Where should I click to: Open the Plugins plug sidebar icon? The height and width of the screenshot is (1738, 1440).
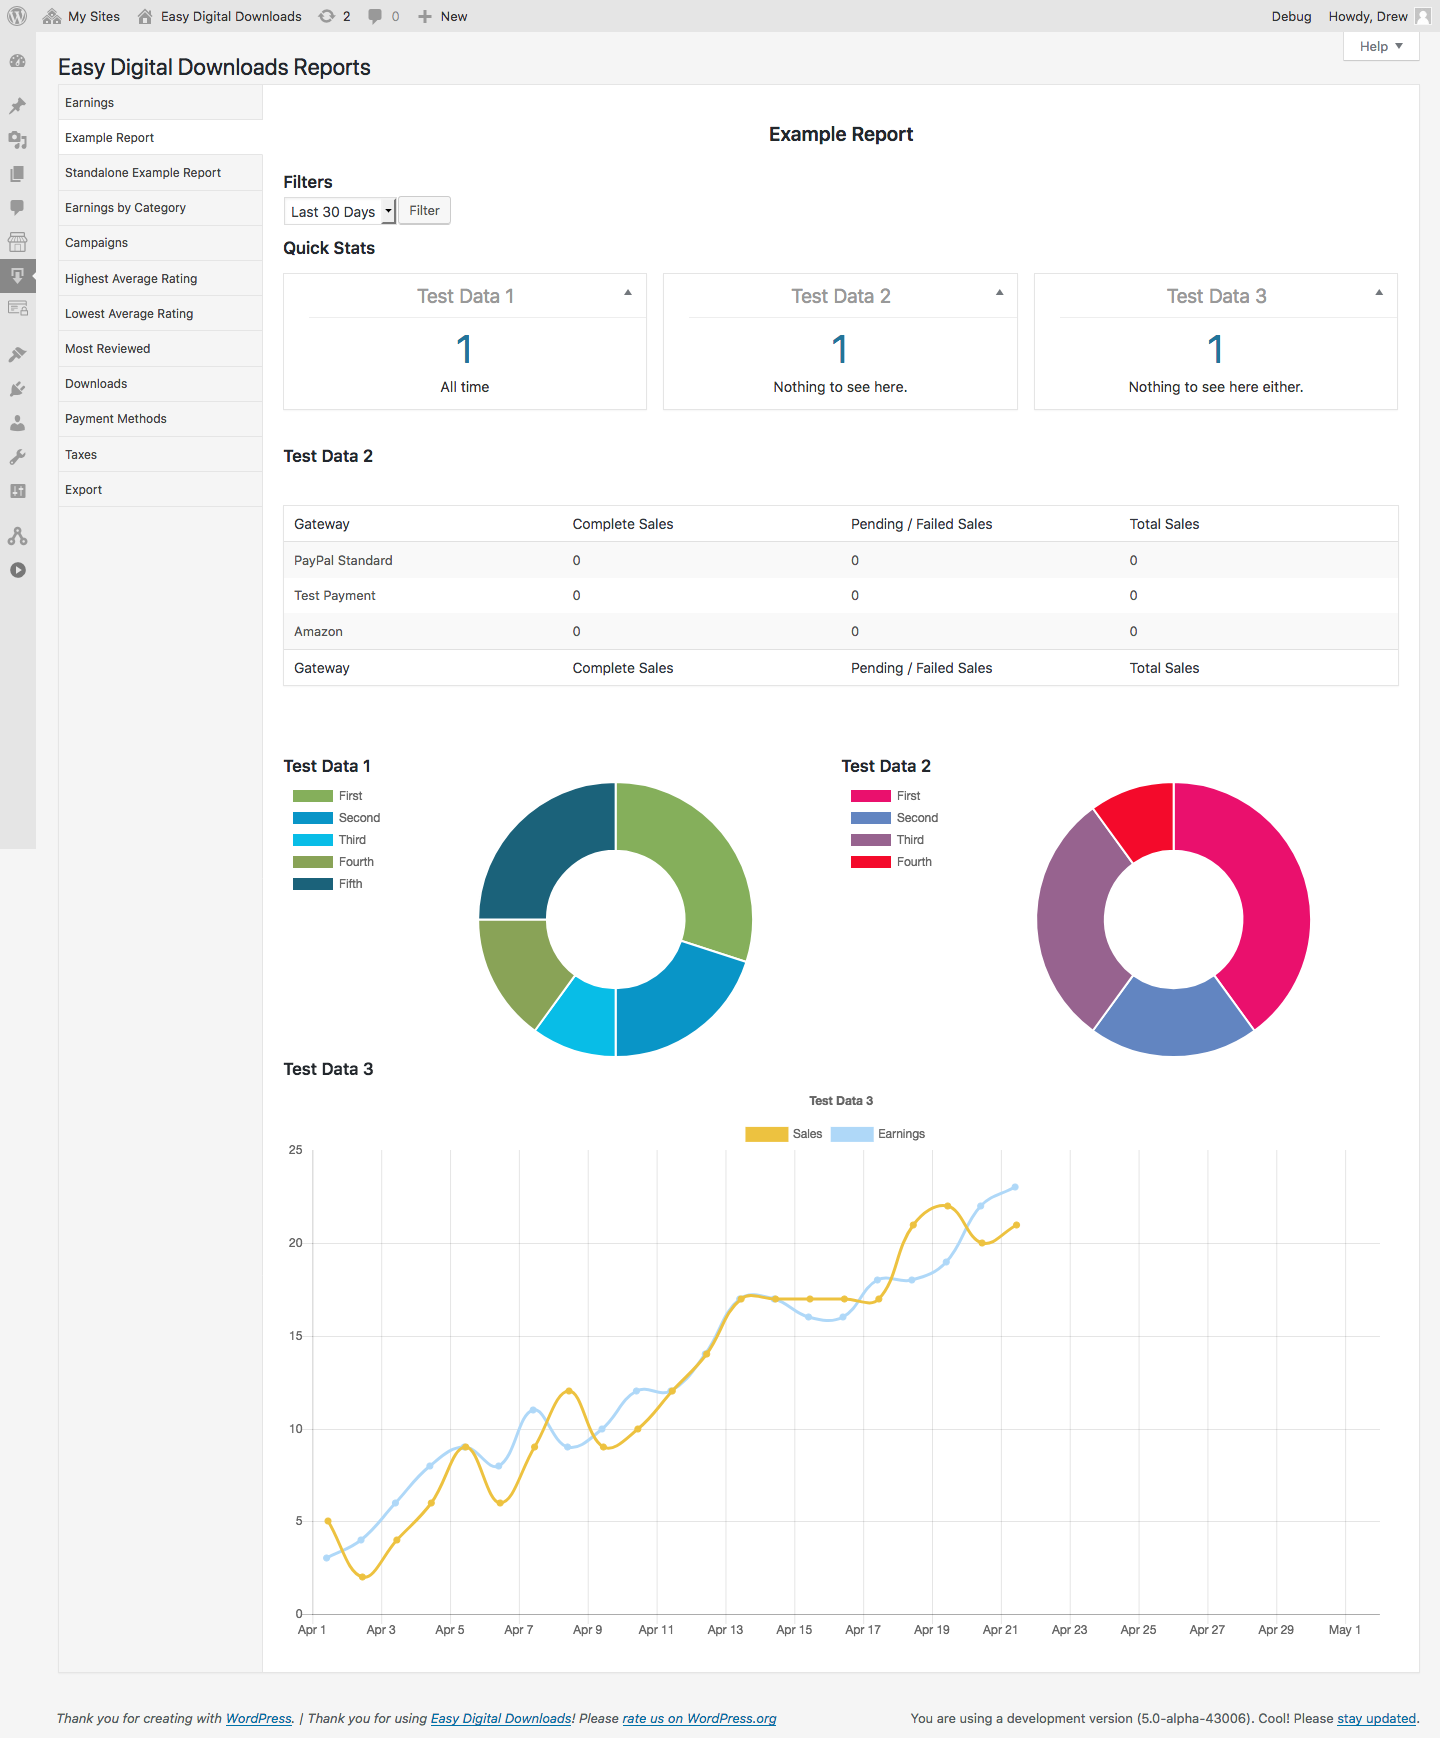coord(17,389)
